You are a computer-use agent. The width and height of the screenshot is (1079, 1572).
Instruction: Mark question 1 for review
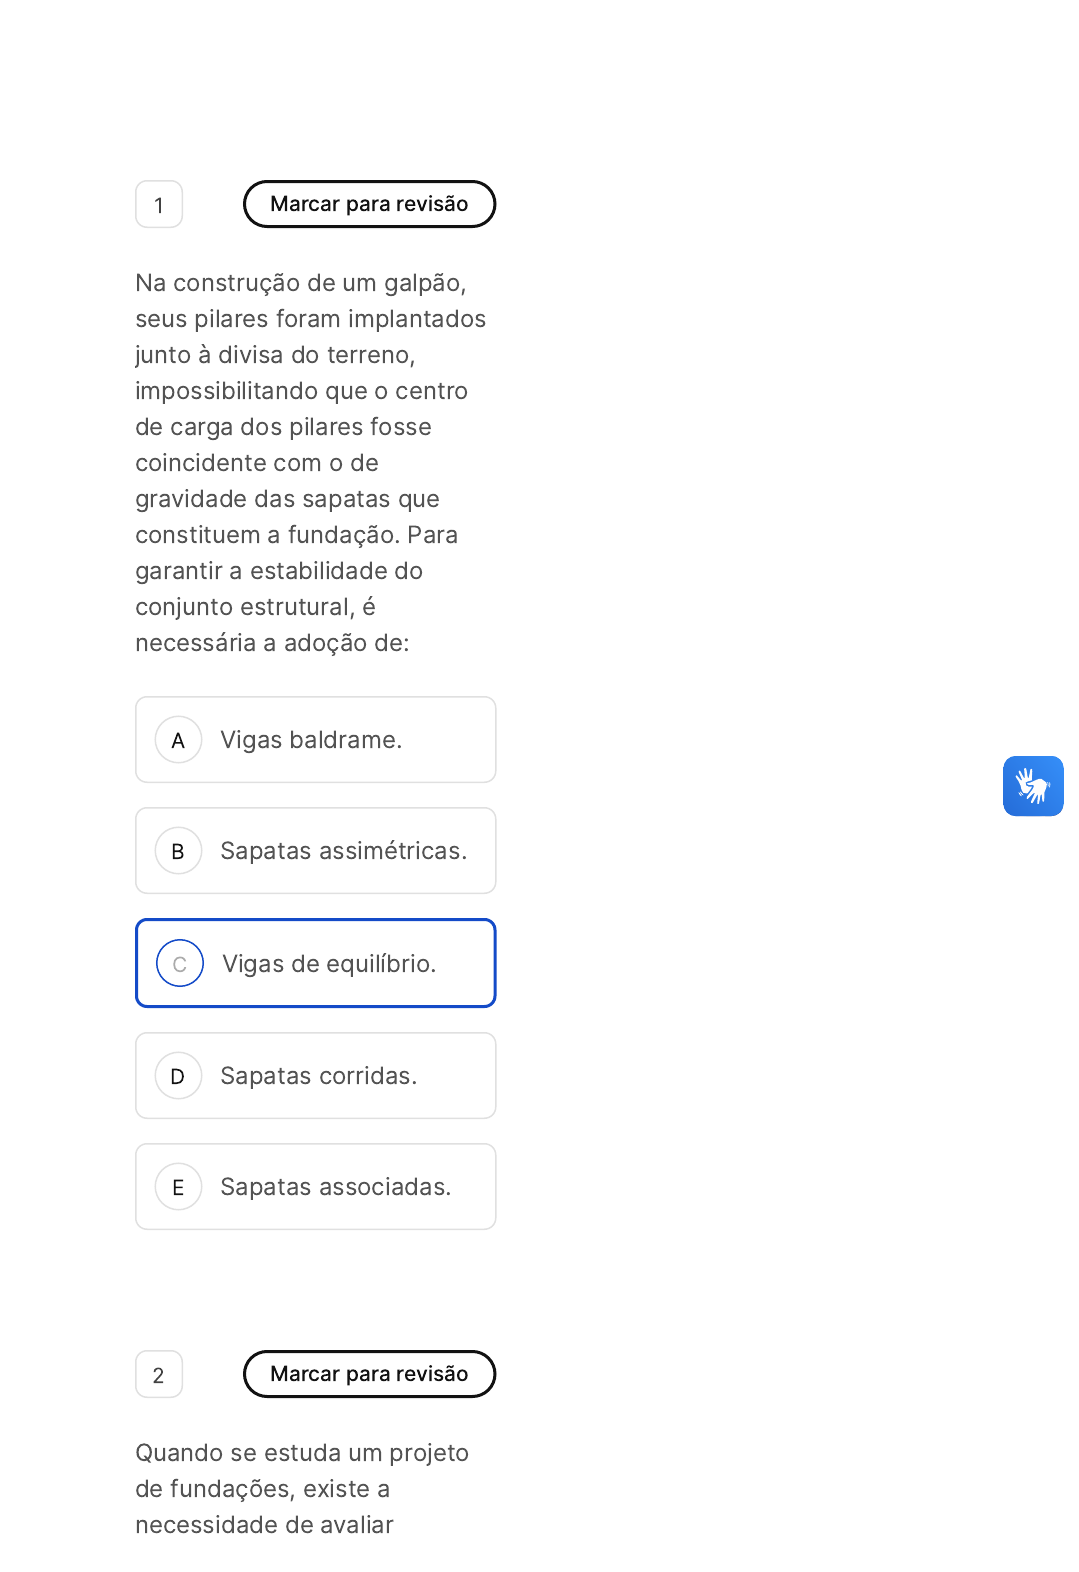click(x=369, y=204)
